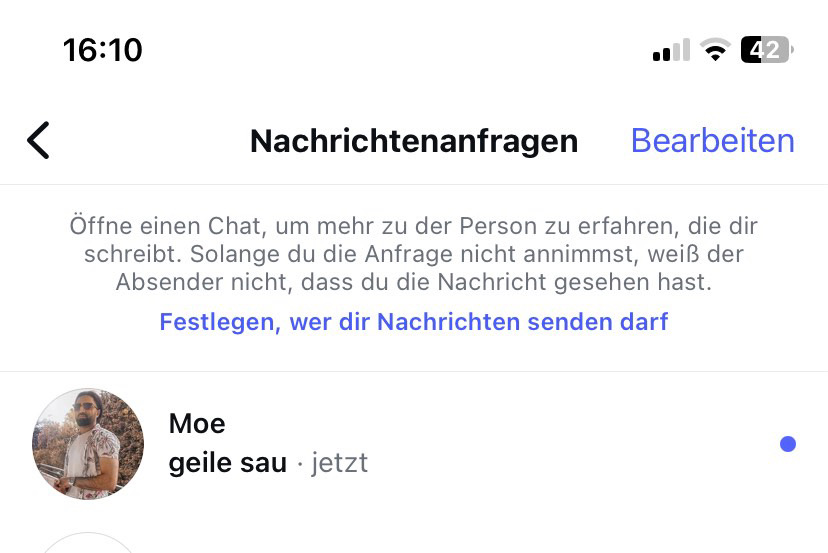Tap the Nachrichtenanfragen page title
Screen dimensions: 828x553
(x=414, y=141)
